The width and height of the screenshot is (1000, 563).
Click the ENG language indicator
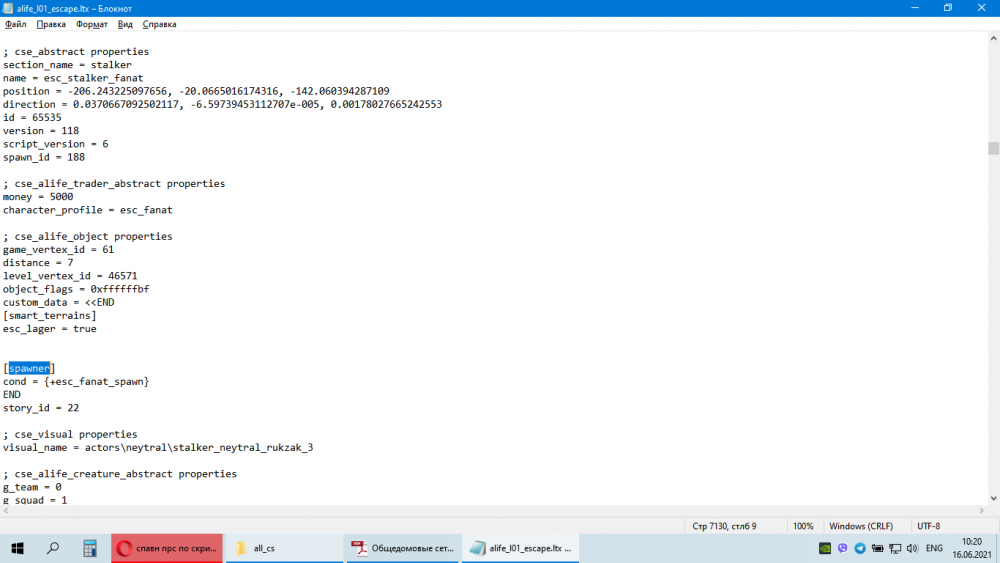tap(934, 548)
